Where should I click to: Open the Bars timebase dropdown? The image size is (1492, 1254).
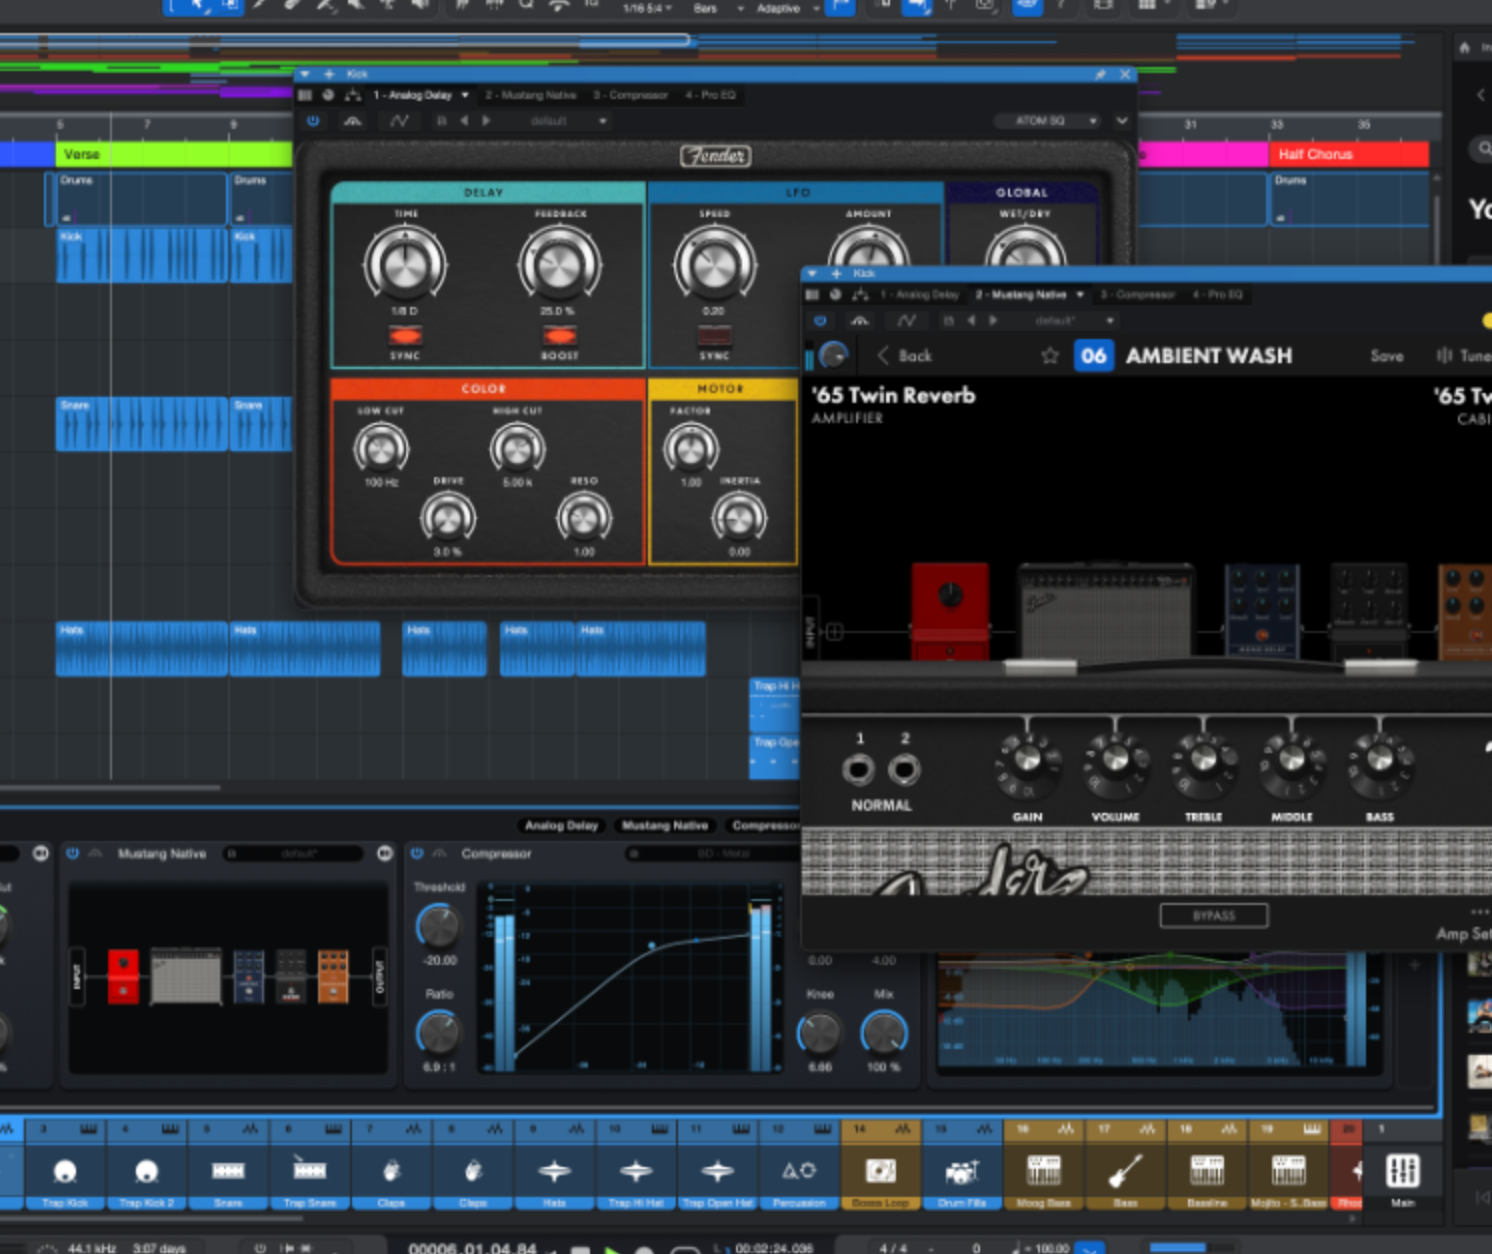point(710,8)
